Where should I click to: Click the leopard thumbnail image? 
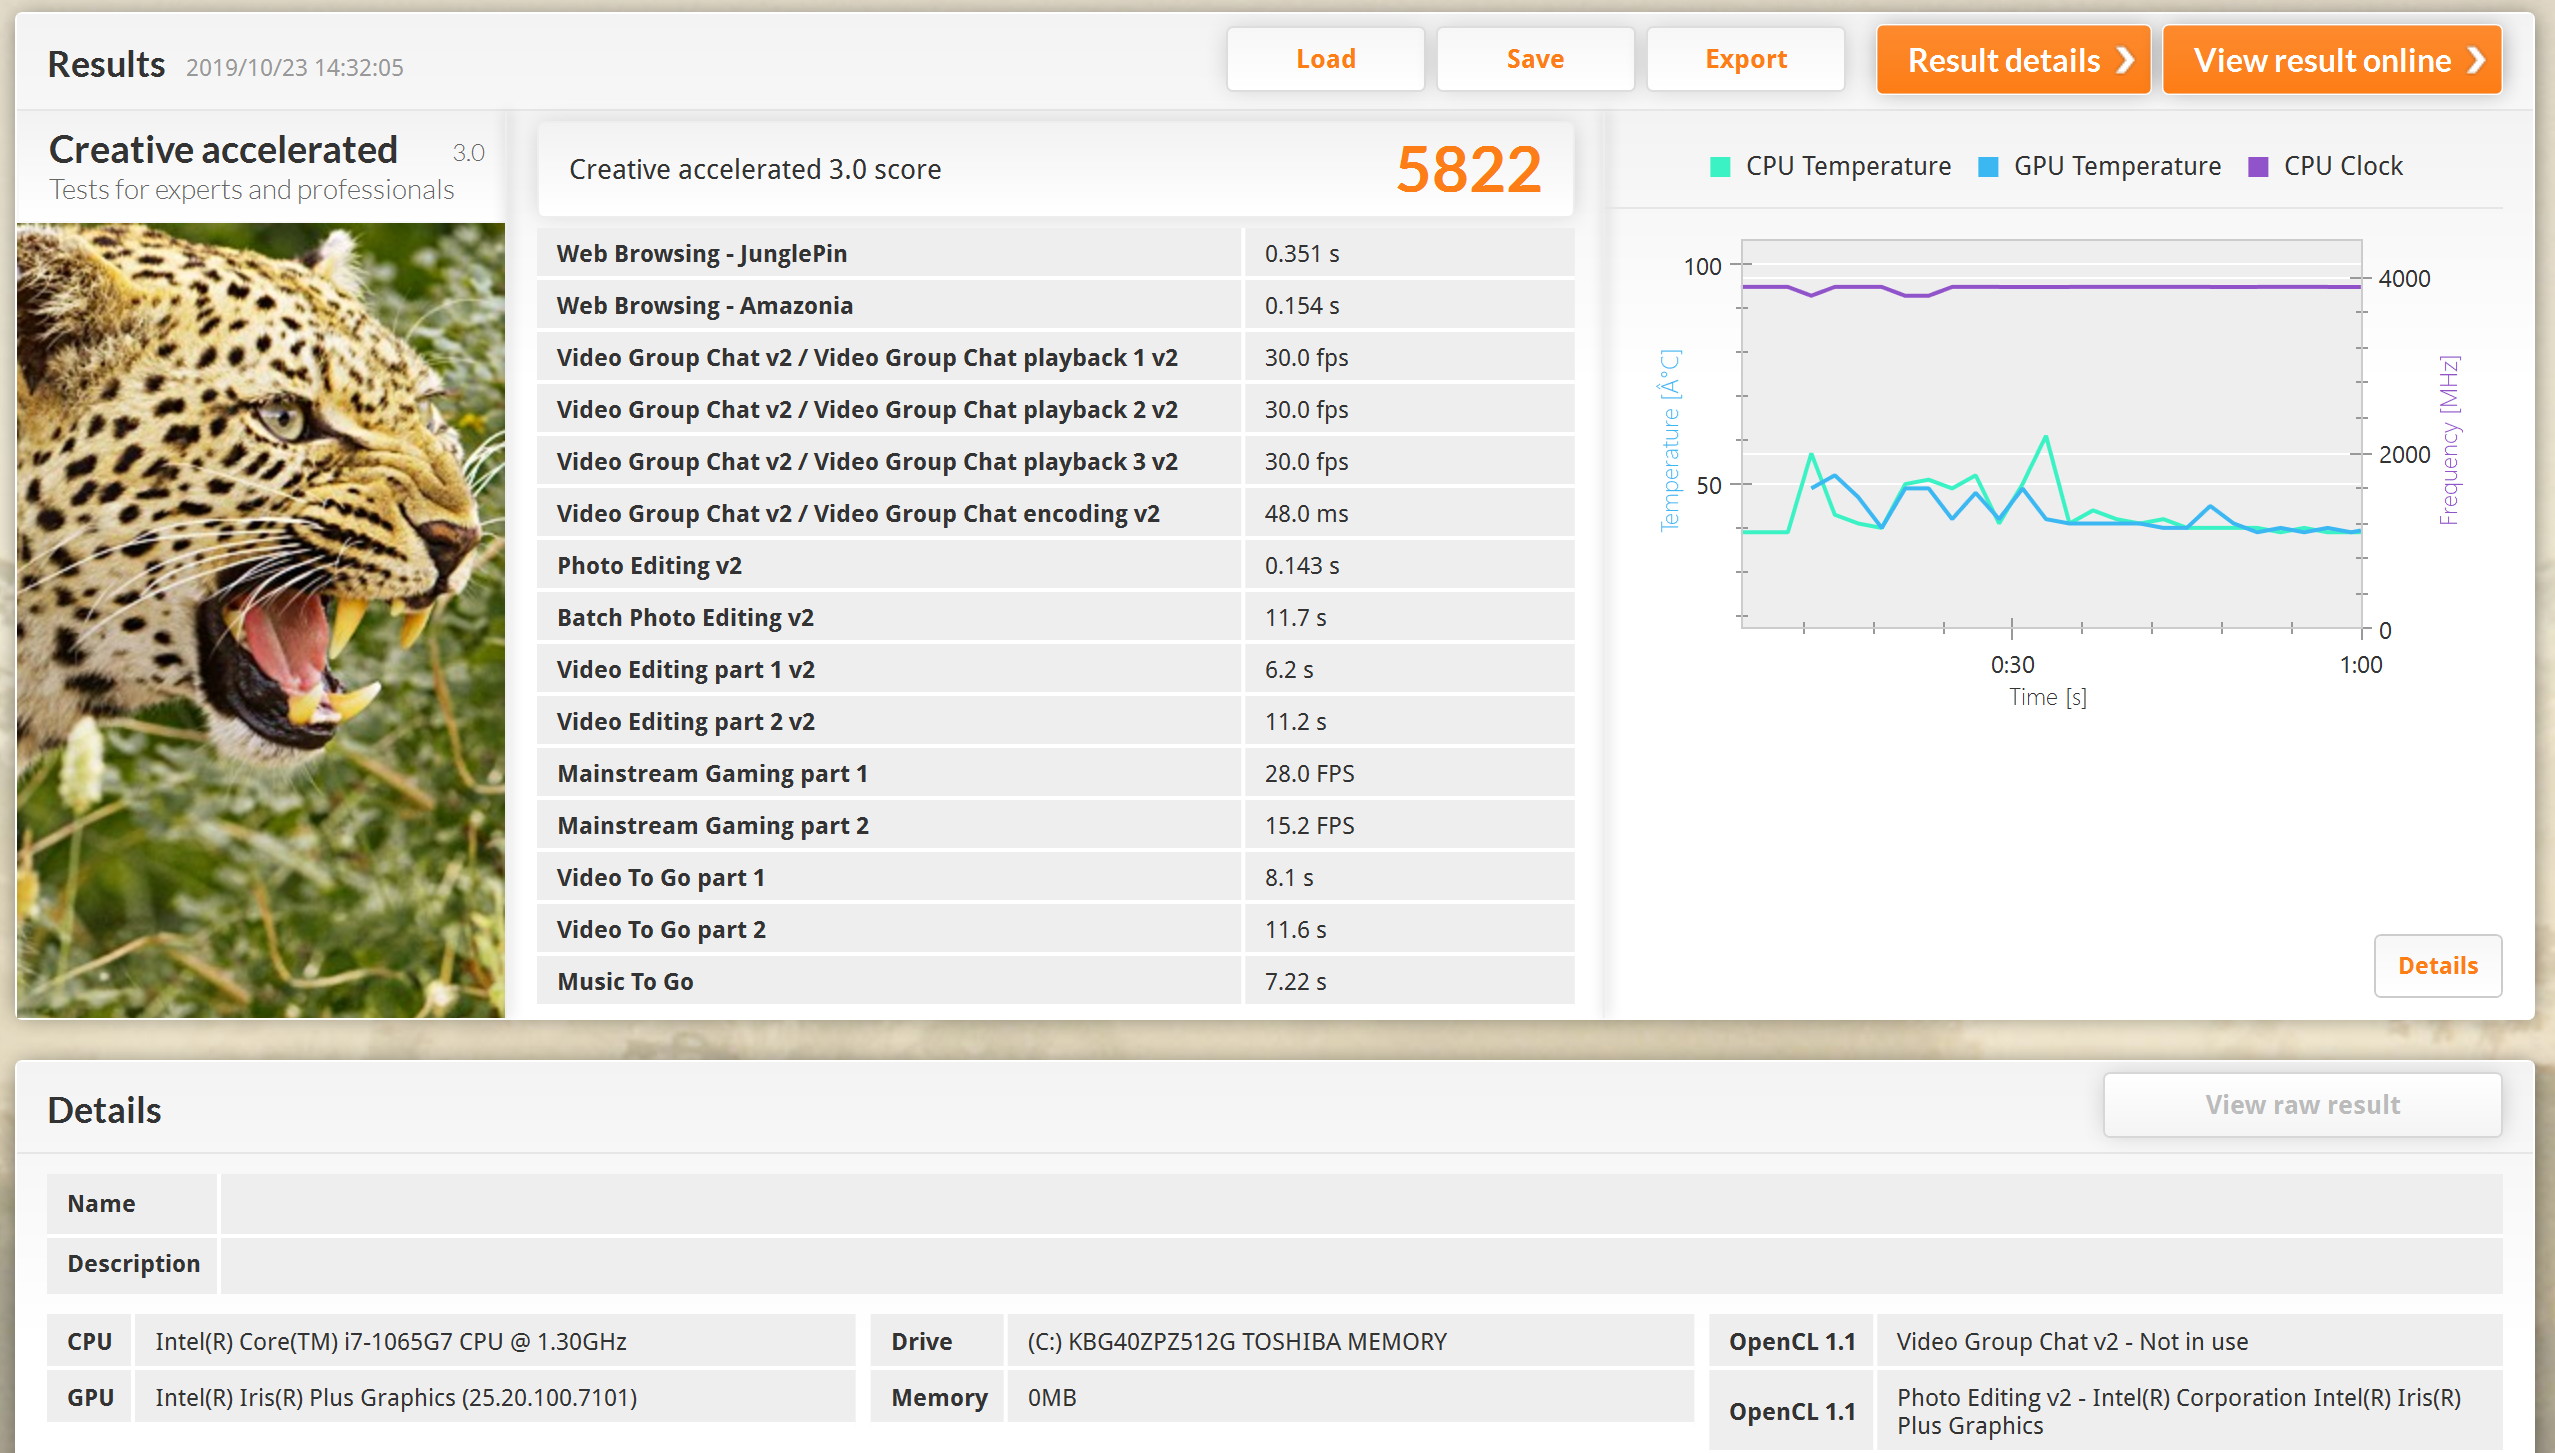[x=261, y=620]
